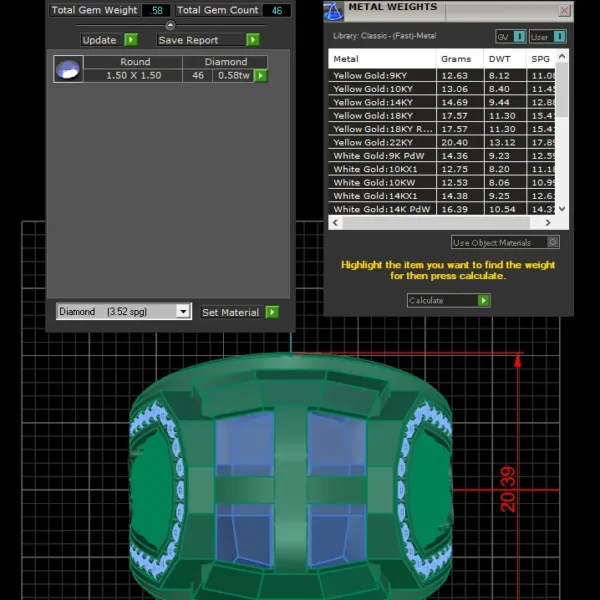
Task: Click the gem quantity cell showing 46
Action: pyautogui.click(x=197, y=75)
